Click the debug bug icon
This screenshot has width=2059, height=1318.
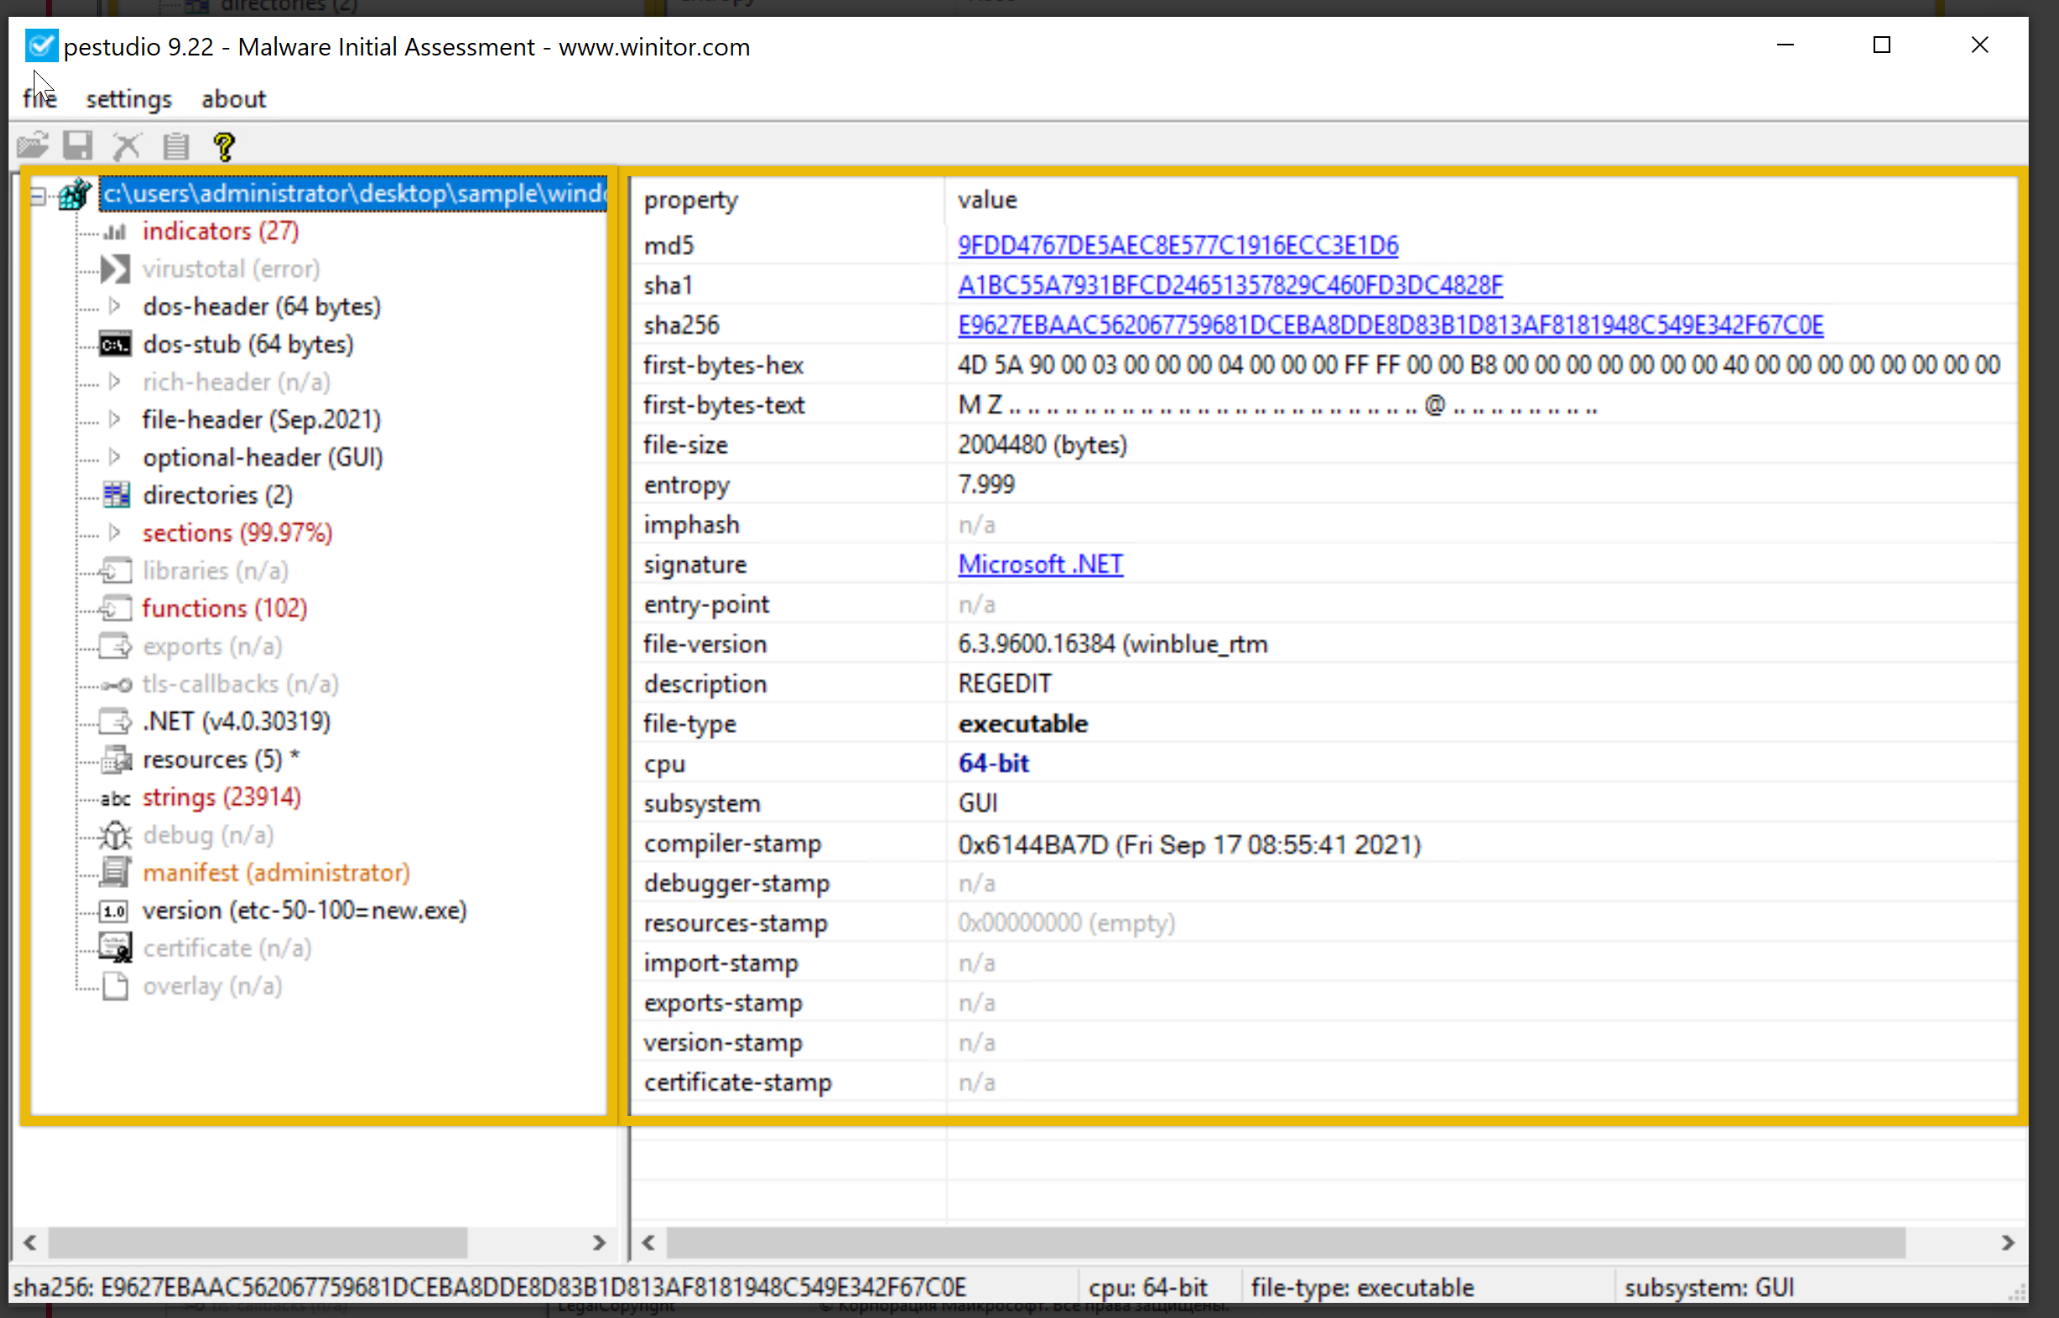[x=115, y=835]
